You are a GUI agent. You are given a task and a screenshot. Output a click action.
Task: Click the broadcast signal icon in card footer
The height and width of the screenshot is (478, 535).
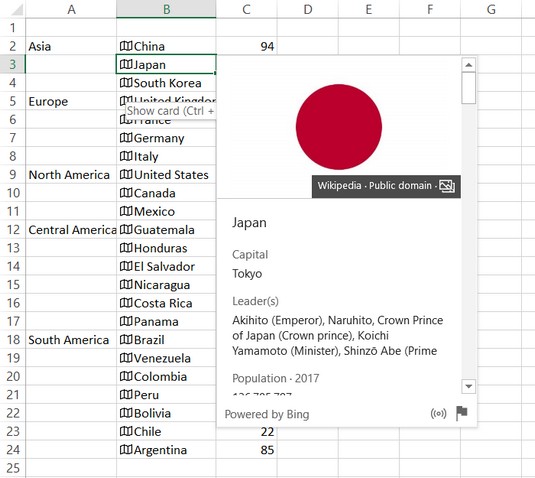click(x=438, y=414)
